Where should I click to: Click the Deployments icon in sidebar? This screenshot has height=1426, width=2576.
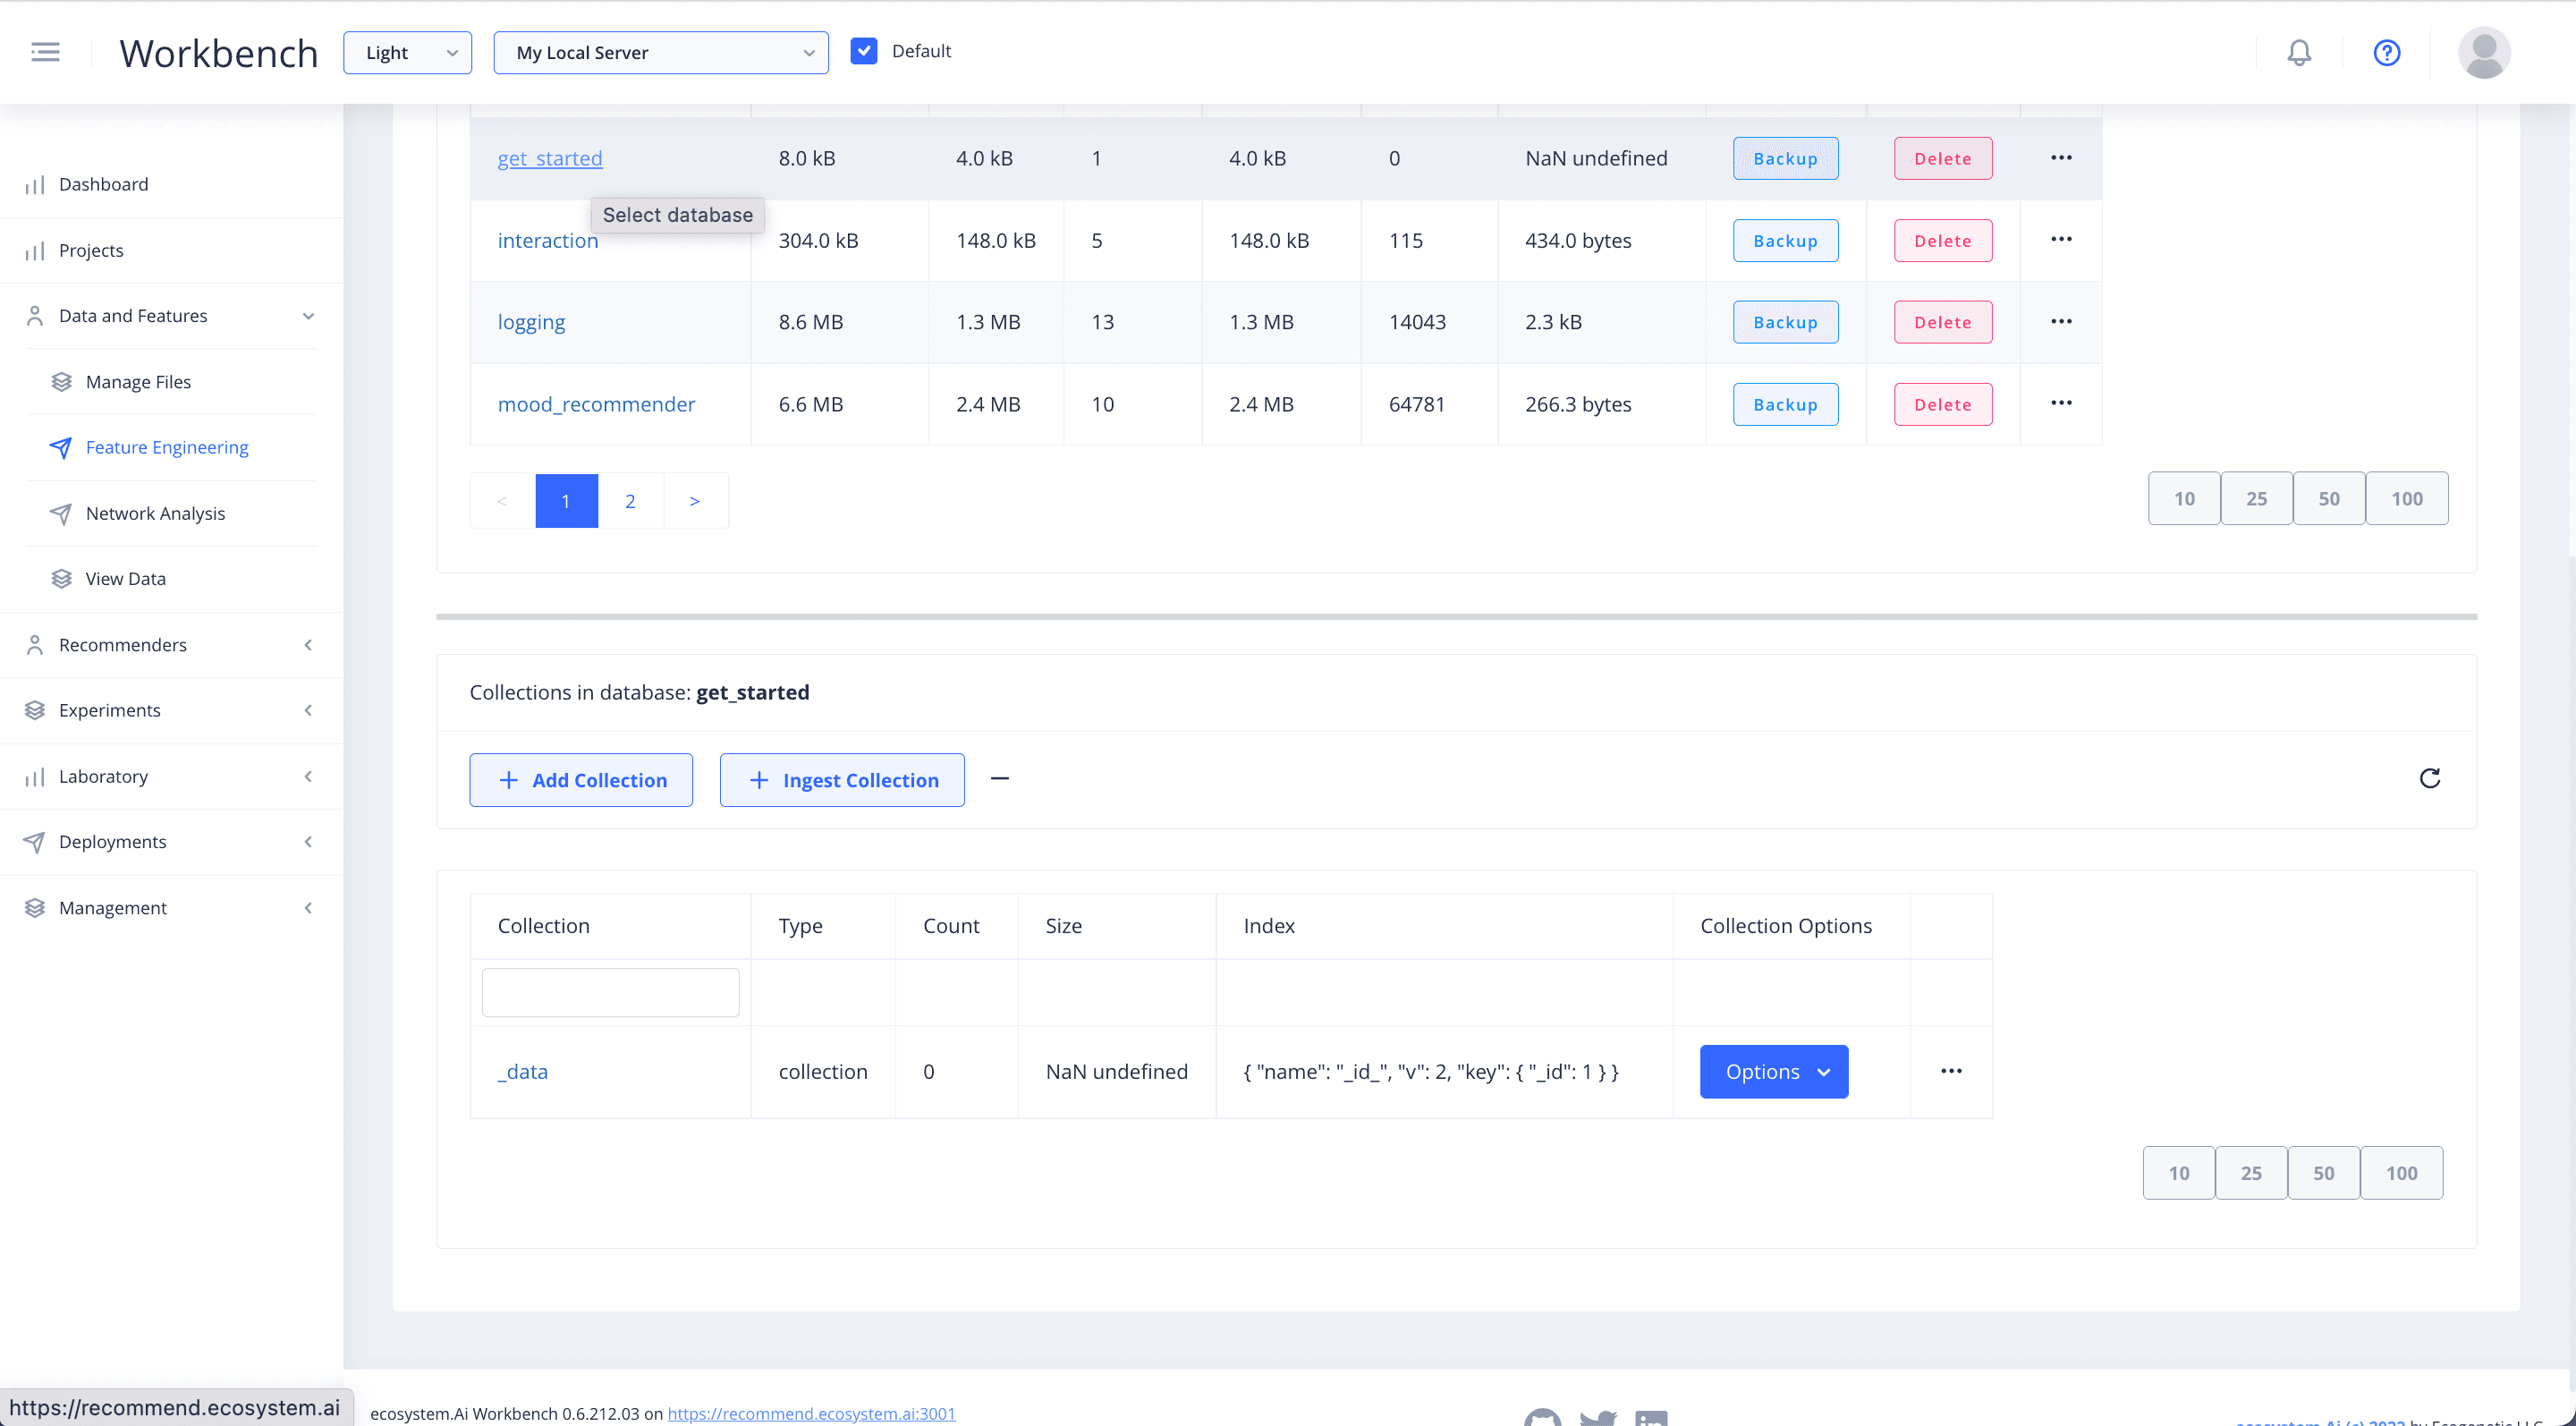click(31, 841)
